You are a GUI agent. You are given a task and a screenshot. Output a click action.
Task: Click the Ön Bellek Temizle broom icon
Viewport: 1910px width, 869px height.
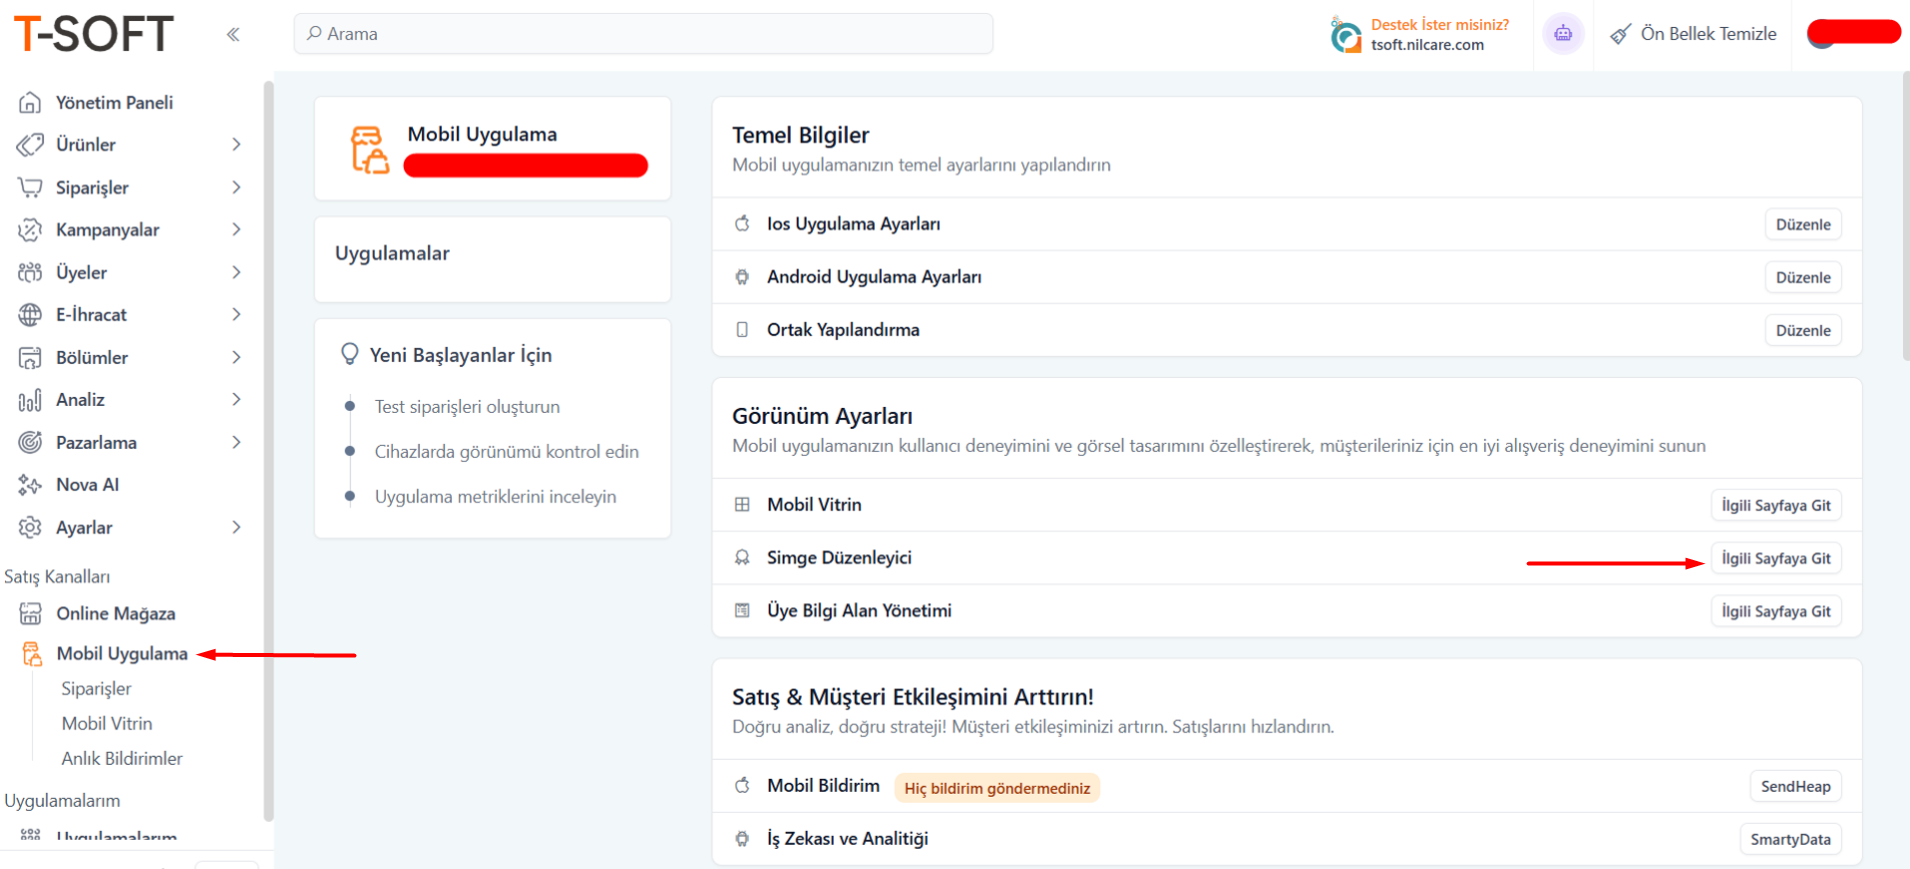[1620, 35]
